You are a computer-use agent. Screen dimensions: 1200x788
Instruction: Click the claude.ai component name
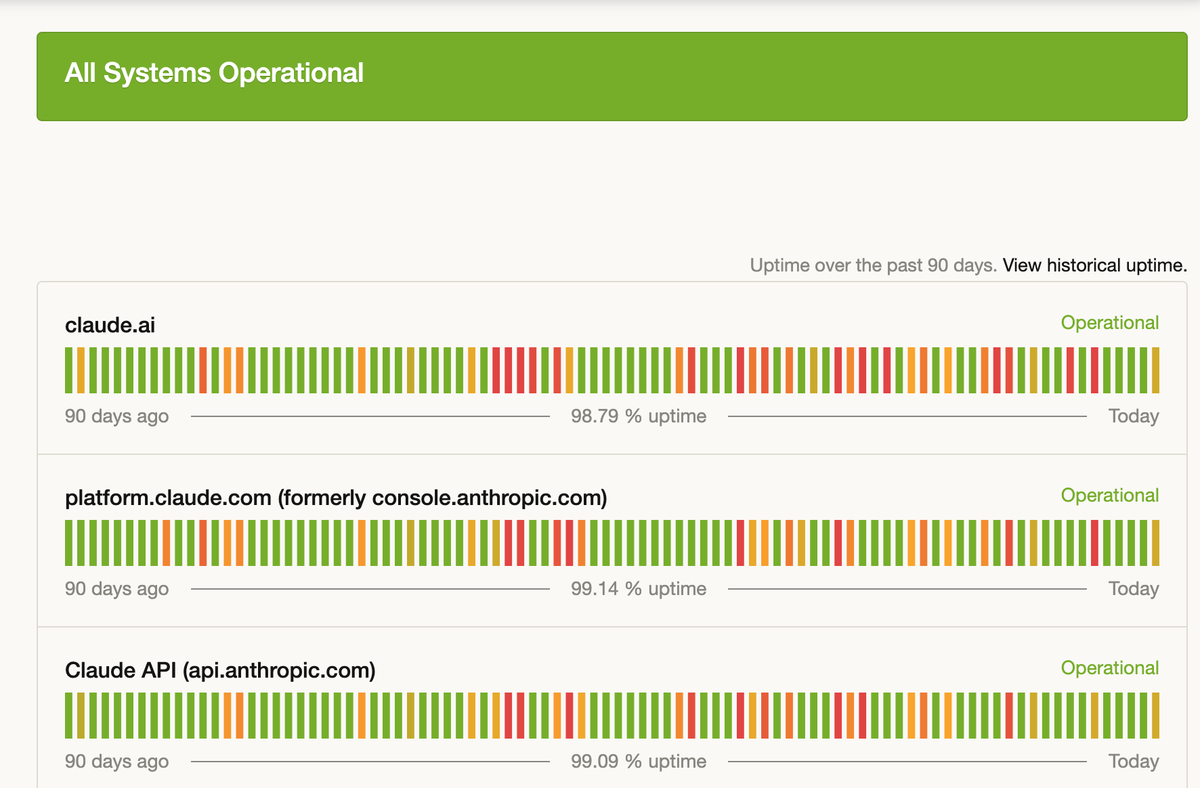tap(110, 325)
